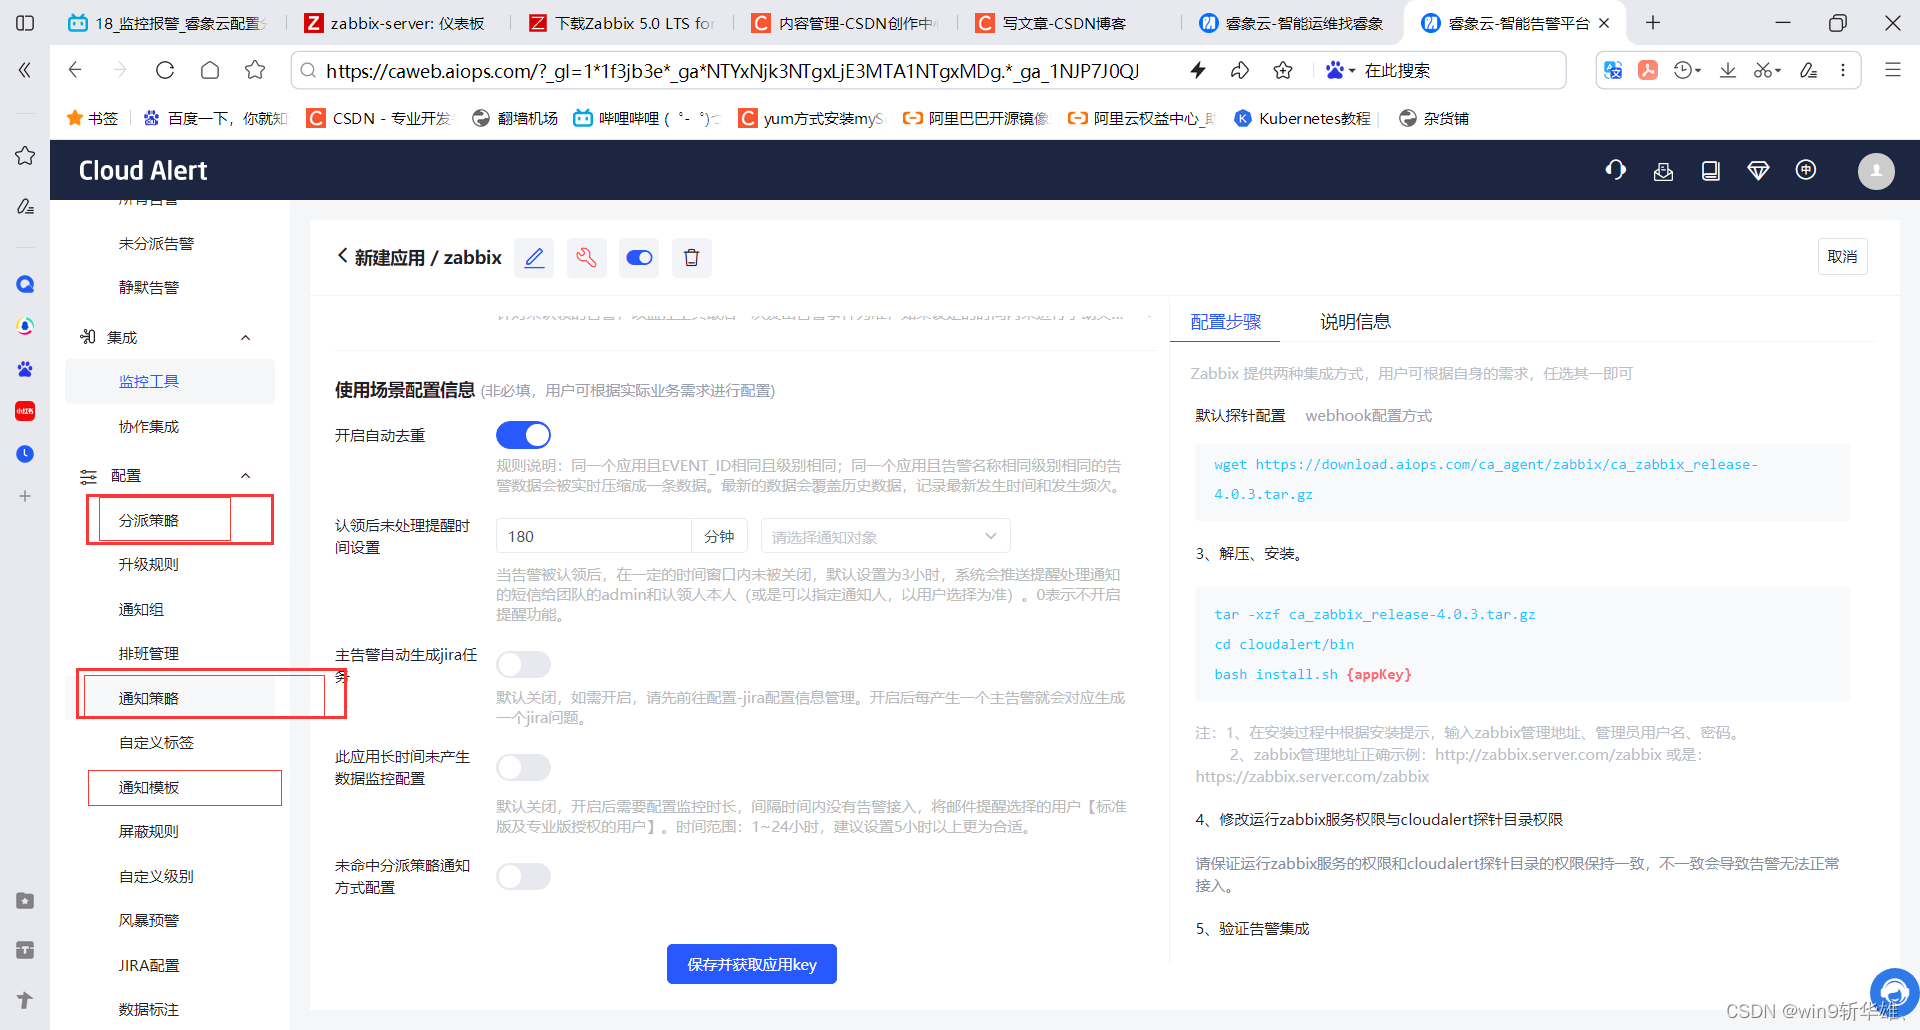
Task: Switch to zabbix-server 仪表板 browser tab
Action: [395, 23]
